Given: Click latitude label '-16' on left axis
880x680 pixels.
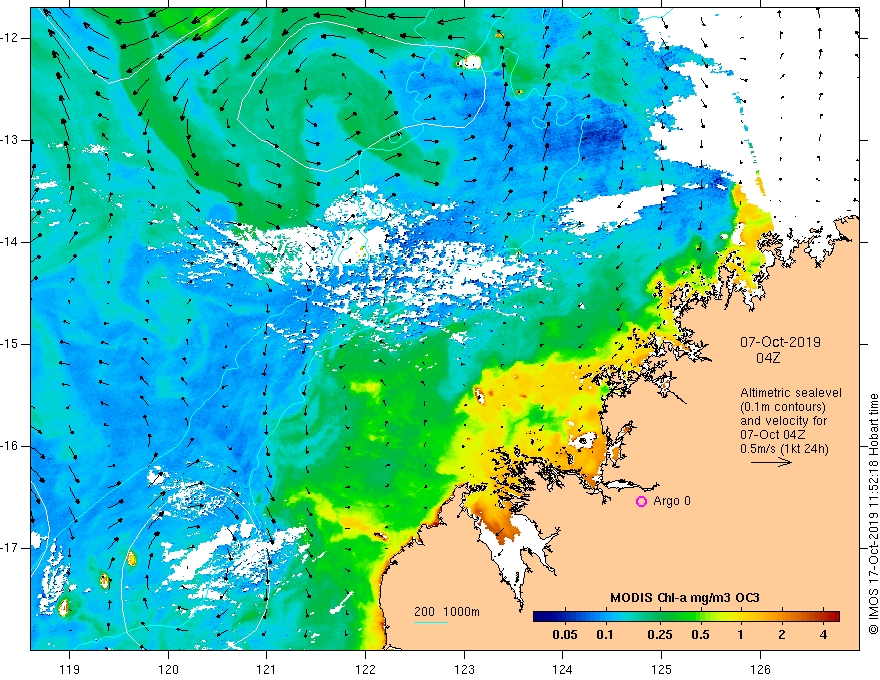Looking at the screenshot, I should (x=10, y=446).
